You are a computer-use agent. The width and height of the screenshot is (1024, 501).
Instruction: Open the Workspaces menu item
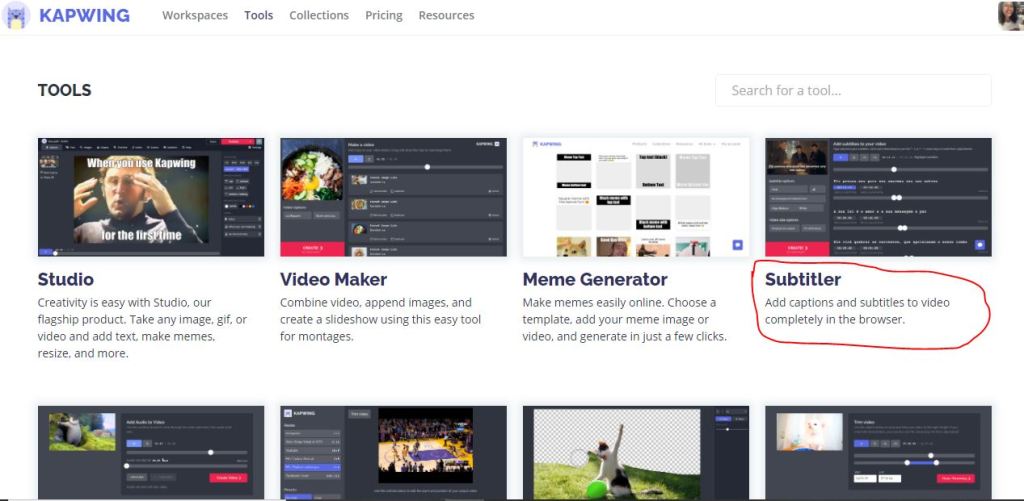tap(195, 16)
